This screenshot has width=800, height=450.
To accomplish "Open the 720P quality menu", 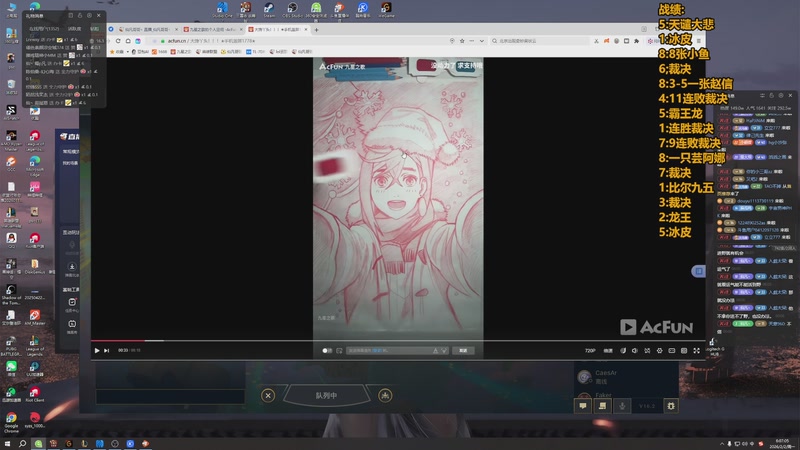I will (x=590, y=351).
